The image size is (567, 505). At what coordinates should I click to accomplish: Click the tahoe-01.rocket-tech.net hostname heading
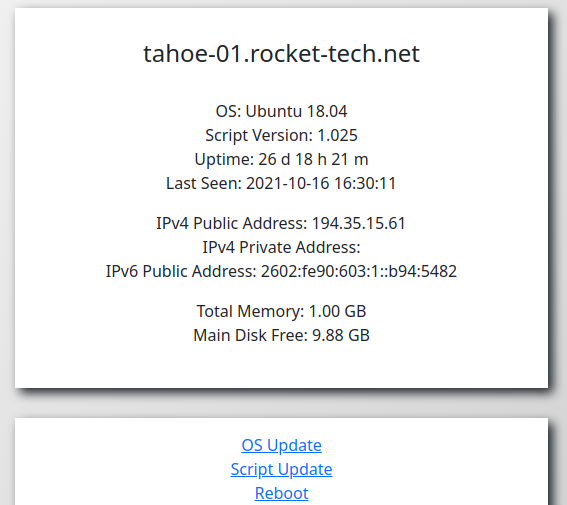pos(281,54)
